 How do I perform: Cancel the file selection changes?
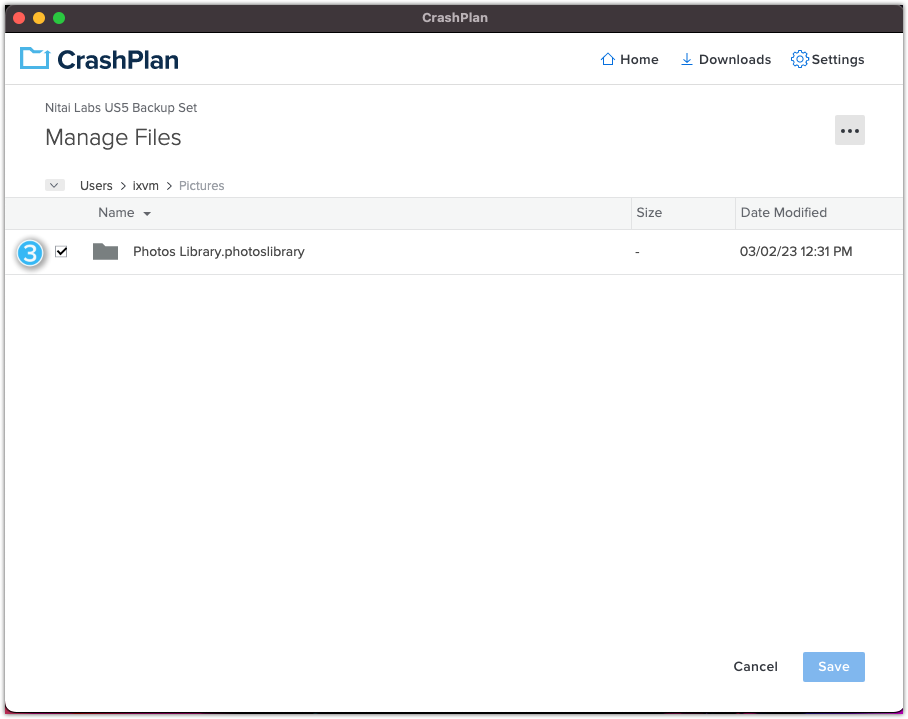(x=755, y=667)
